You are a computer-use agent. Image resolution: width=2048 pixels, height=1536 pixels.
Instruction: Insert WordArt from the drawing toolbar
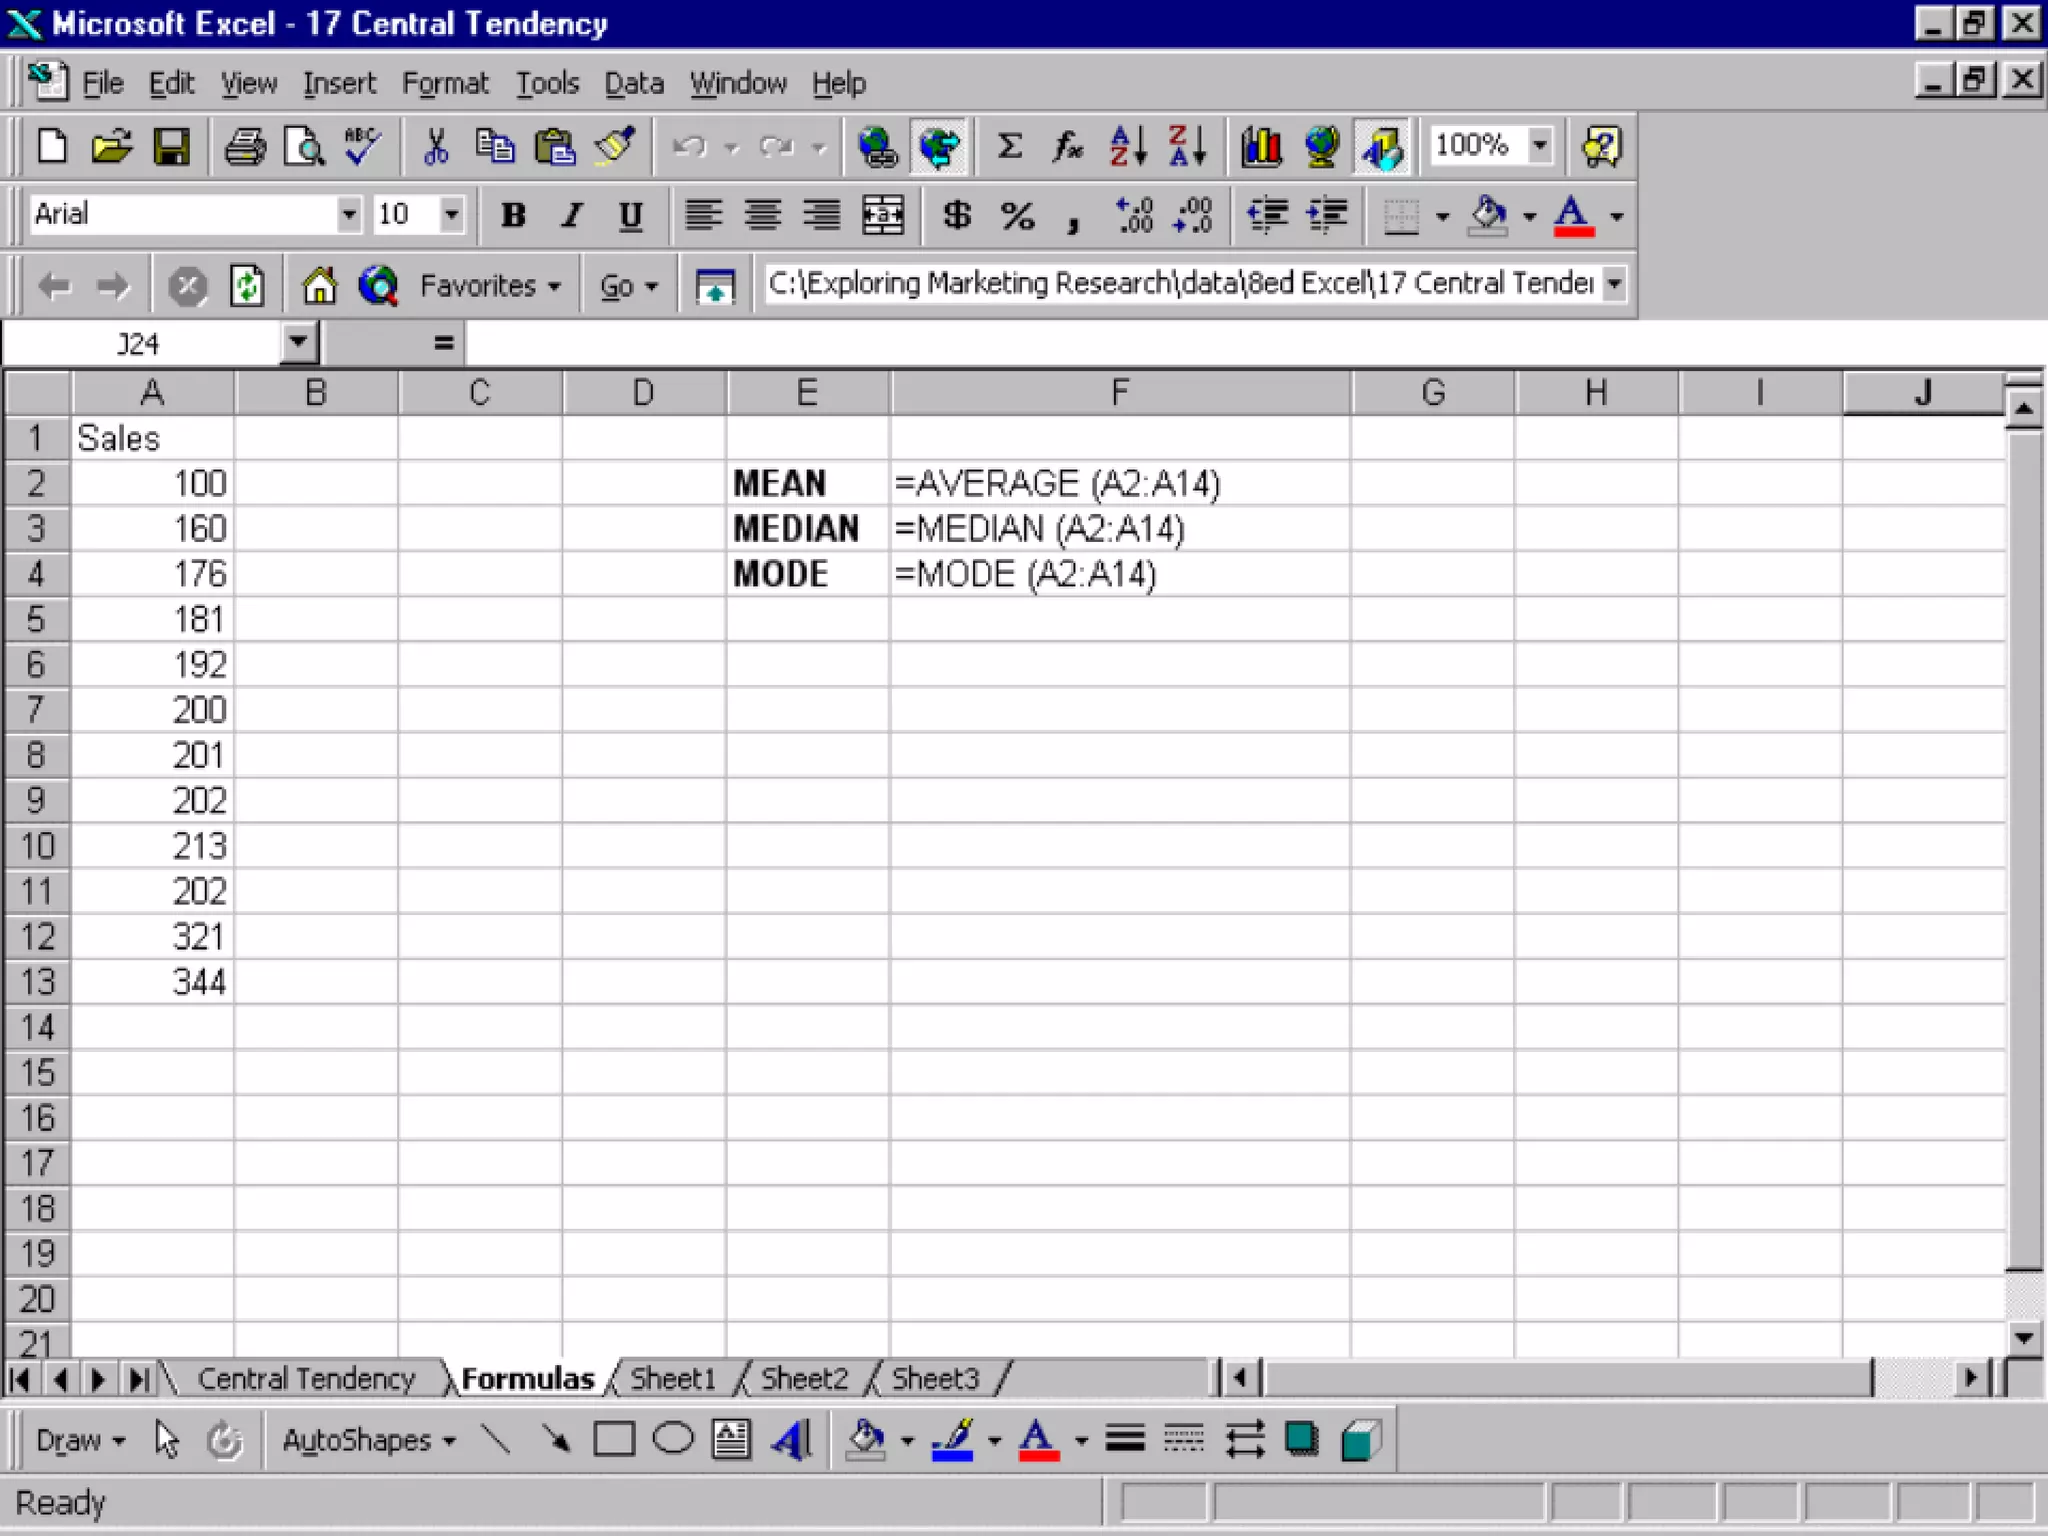792,1440
